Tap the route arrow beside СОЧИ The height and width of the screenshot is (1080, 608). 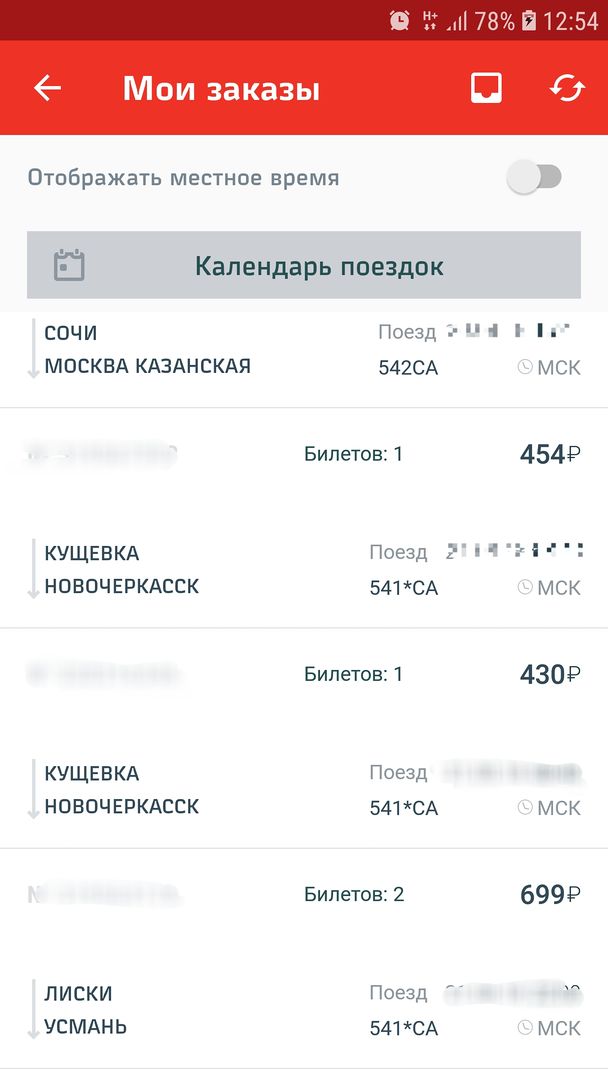(x=33, y=349)
